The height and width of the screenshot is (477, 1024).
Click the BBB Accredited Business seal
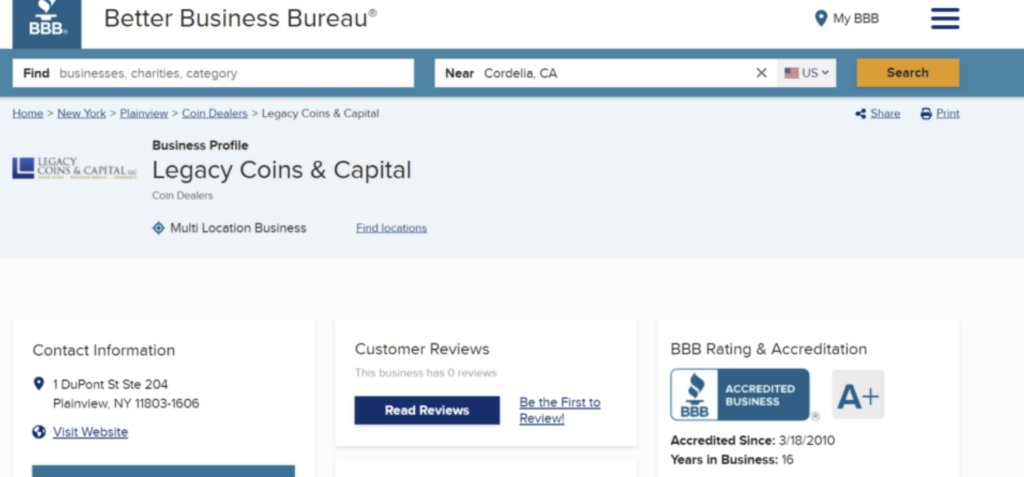click(740, 395)
